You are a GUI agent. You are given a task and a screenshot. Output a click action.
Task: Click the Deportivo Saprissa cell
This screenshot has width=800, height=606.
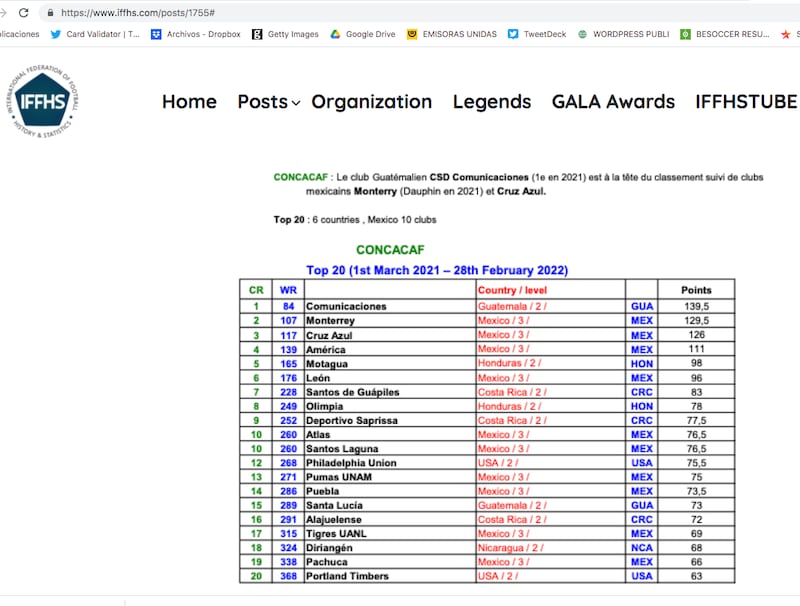click(390, 420)
